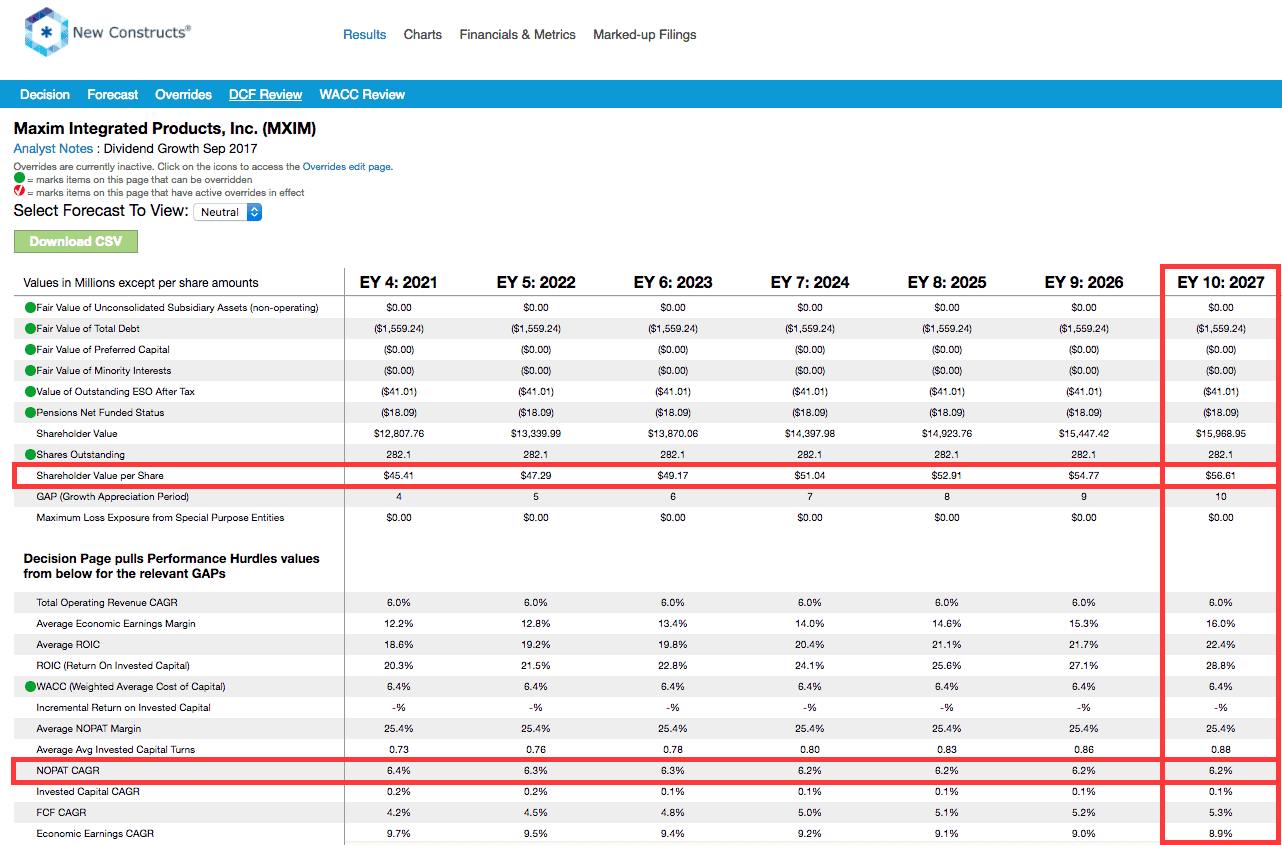Go to the Decision page
The width and height of the screenshot is (1282, 845).
pyautogui.click(x=45, y=95)
